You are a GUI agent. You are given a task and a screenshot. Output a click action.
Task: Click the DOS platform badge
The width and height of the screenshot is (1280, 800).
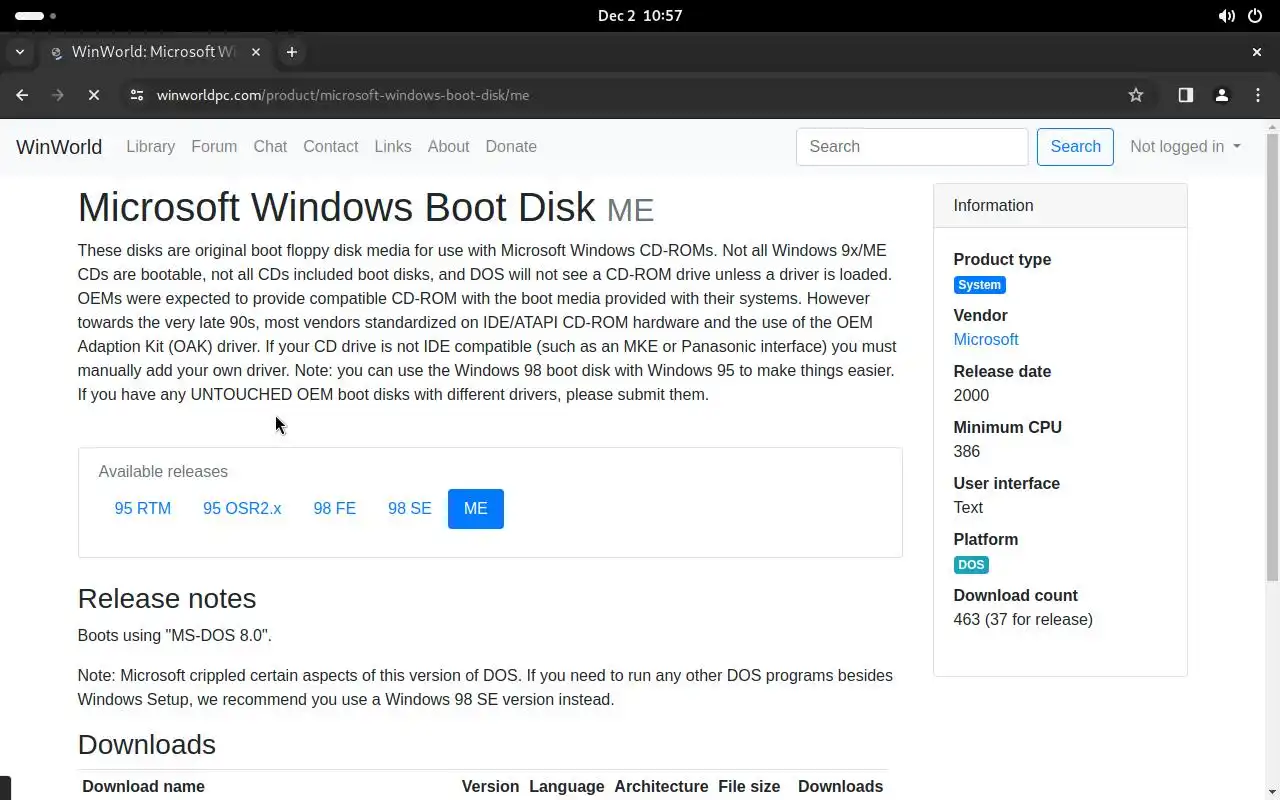[971, 565]
